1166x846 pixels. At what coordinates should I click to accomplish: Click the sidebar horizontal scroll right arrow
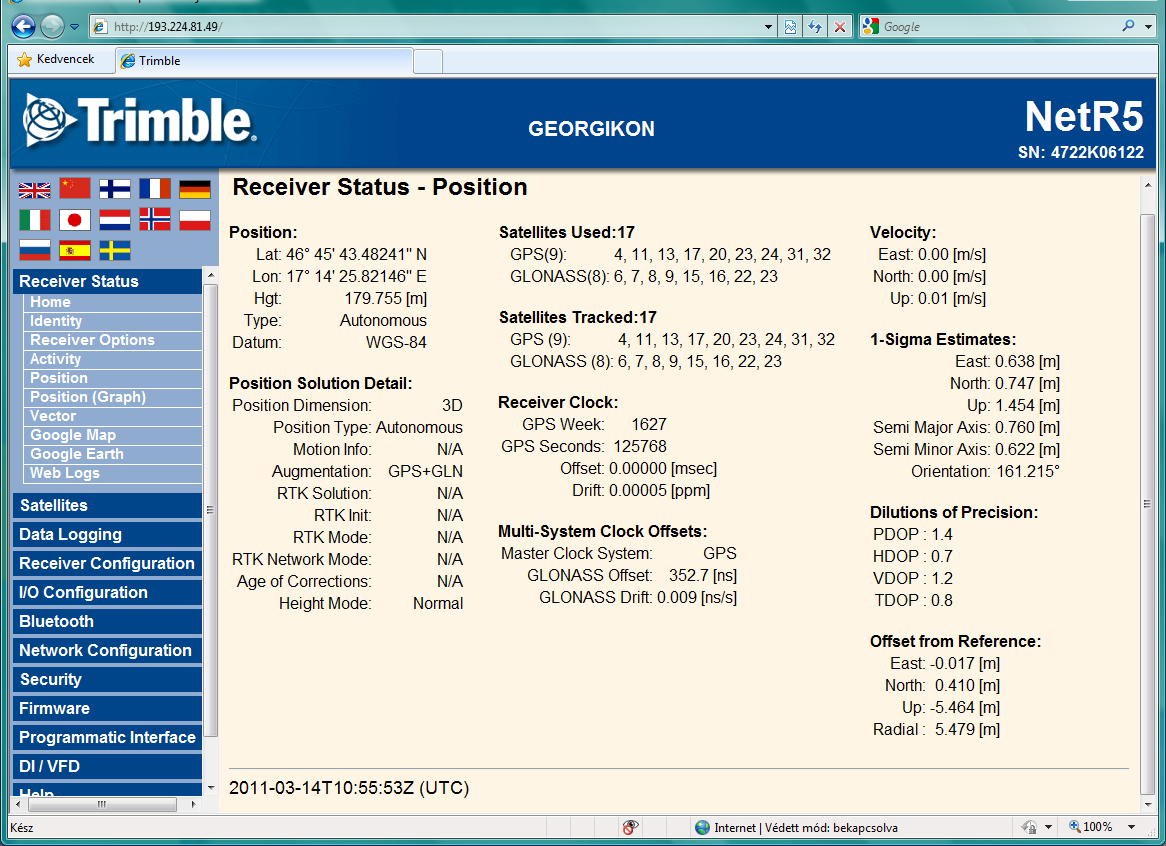coord(193,804)
